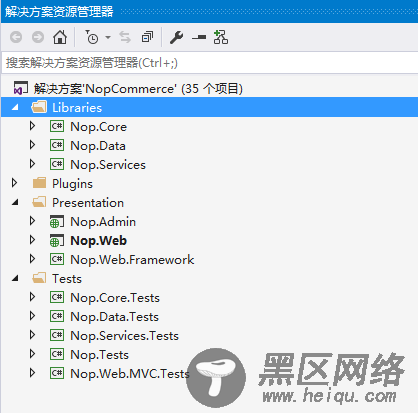Screen dimensions: 418x413
Task: Click the Nop.Tests C# icon
Action: click(x=57, y=354)
